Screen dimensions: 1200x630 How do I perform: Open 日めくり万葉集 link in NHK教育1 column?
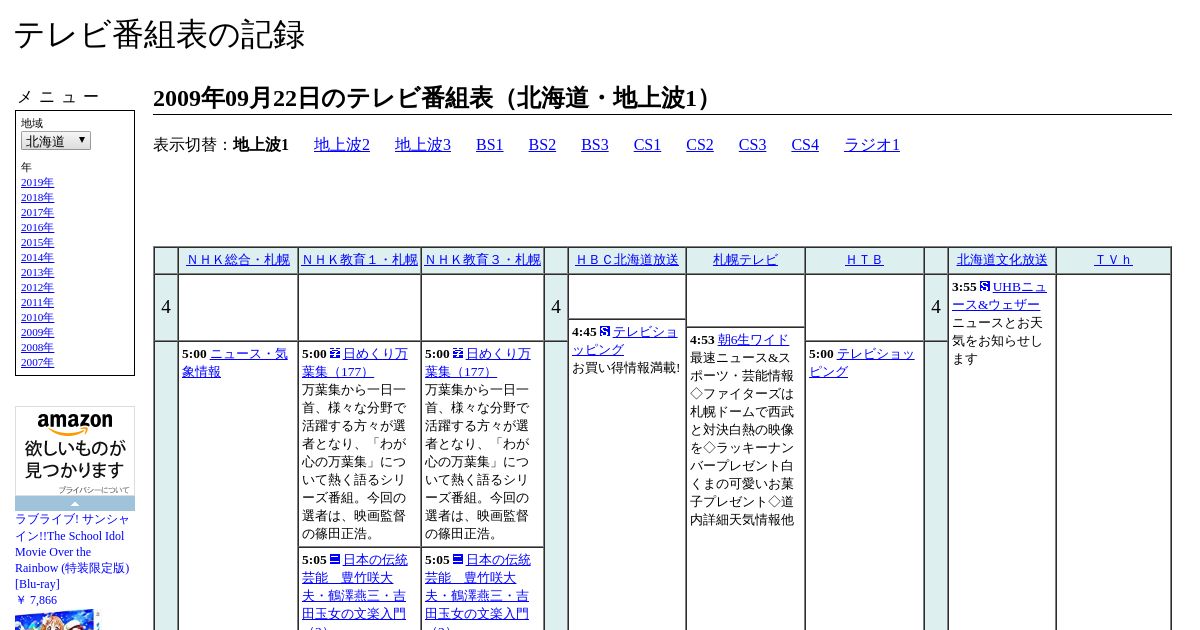point(356,363)
